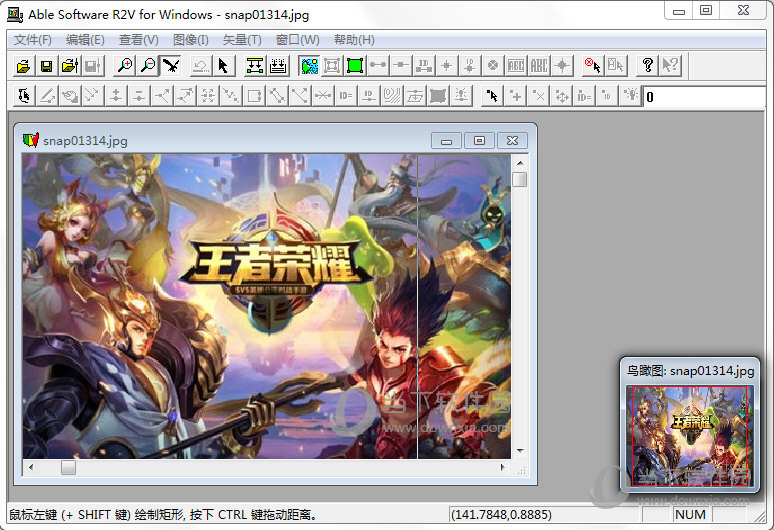Click the line with two end nodes icon
This screenshot has height=530, width=774.
click(x=378, y=66)
